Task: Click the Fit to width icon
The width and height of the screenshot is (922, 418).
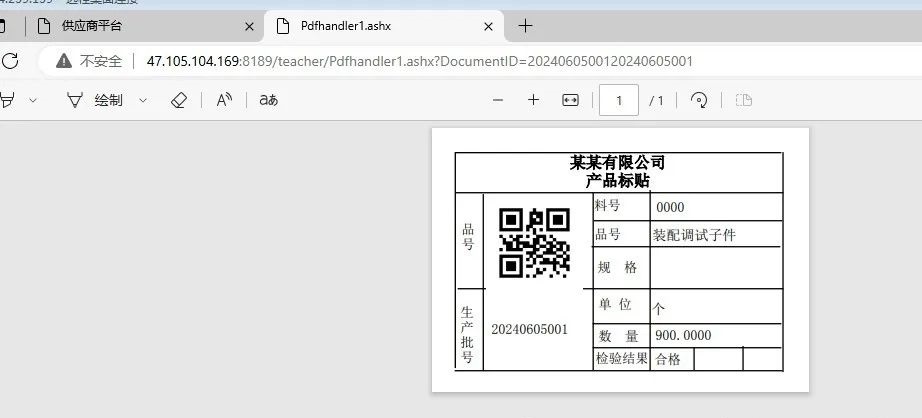Action: click(x=570, y=100)
